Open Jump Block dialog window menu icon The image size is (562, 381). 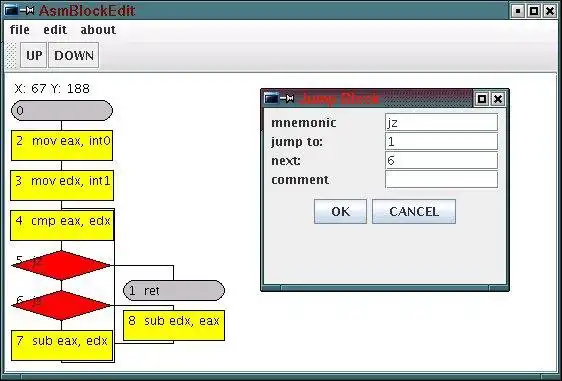pyautogui.click(x=271, y=98)
